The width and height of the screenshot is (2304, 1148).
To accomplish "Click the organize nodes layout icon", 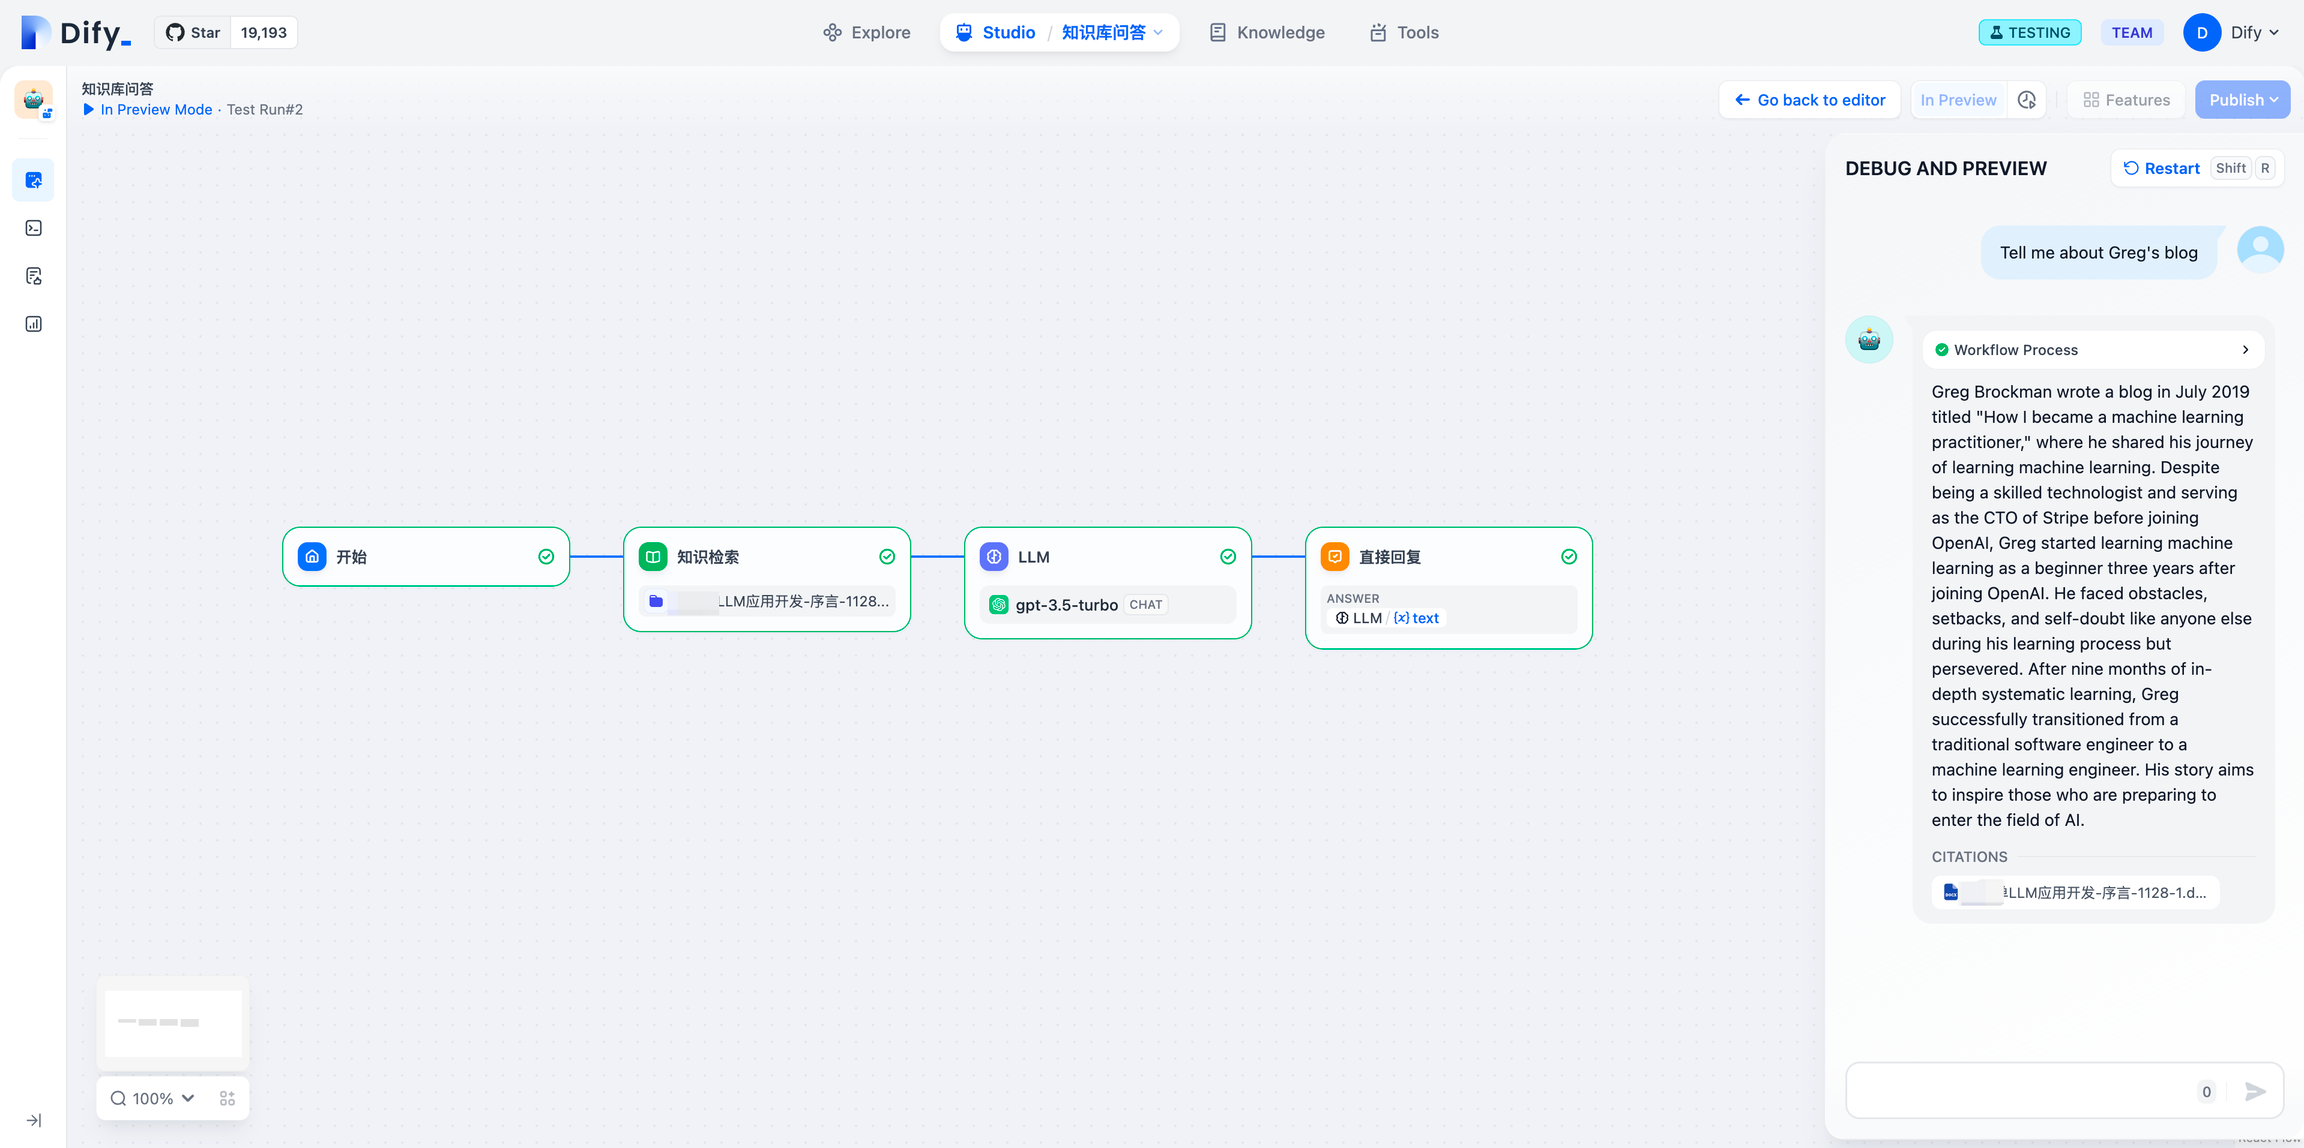I will tap(227, 1098).
